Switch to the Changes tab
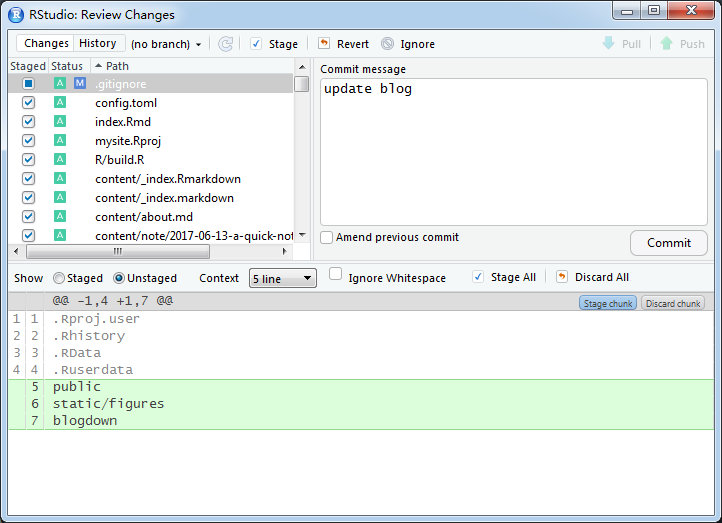Image resolution: width=722 pixels, height=523 pixels. point(46,43)
